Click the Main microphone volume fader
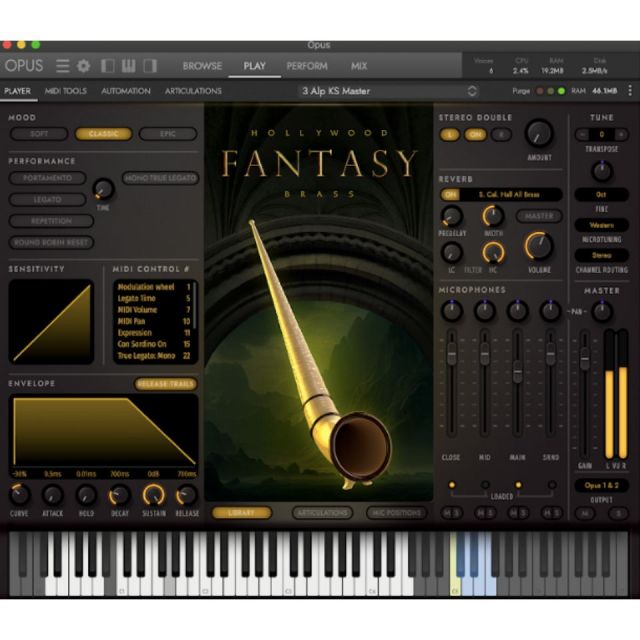The height and width of the screenshot is (640, 640). click(x=518, y=372)
